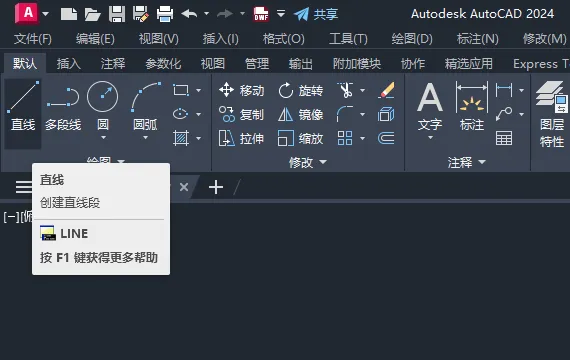Click the hatch fill tool icon

point(181,138)
